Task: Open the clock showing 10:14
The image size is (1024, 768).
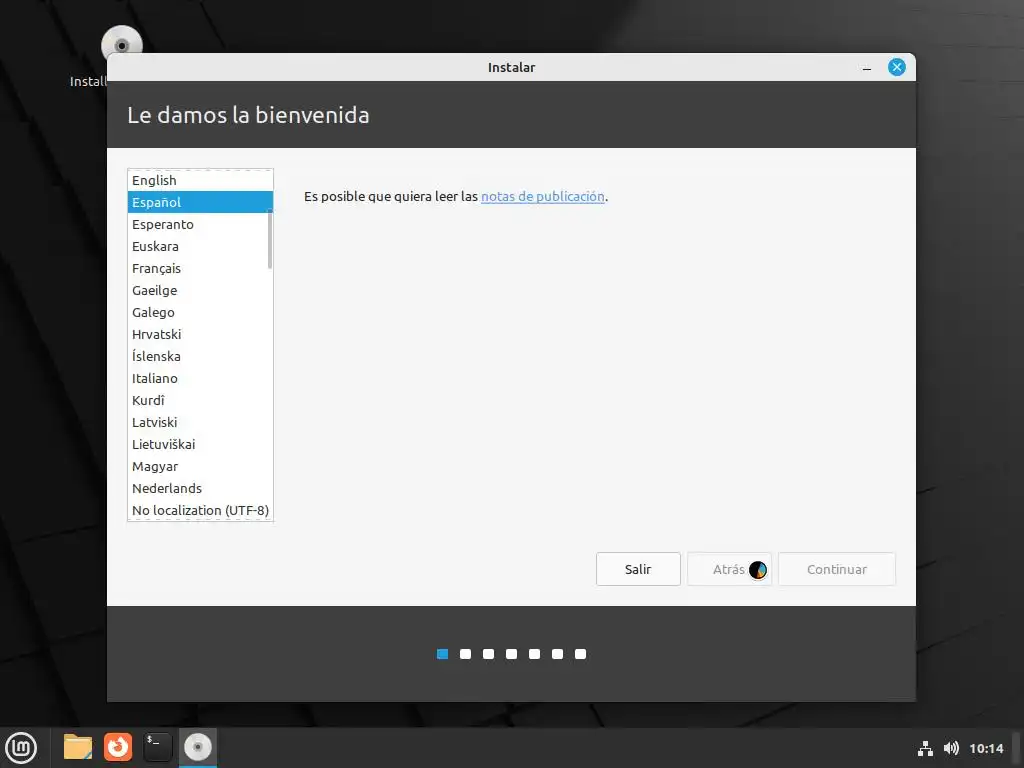Action: click(986, 748)
